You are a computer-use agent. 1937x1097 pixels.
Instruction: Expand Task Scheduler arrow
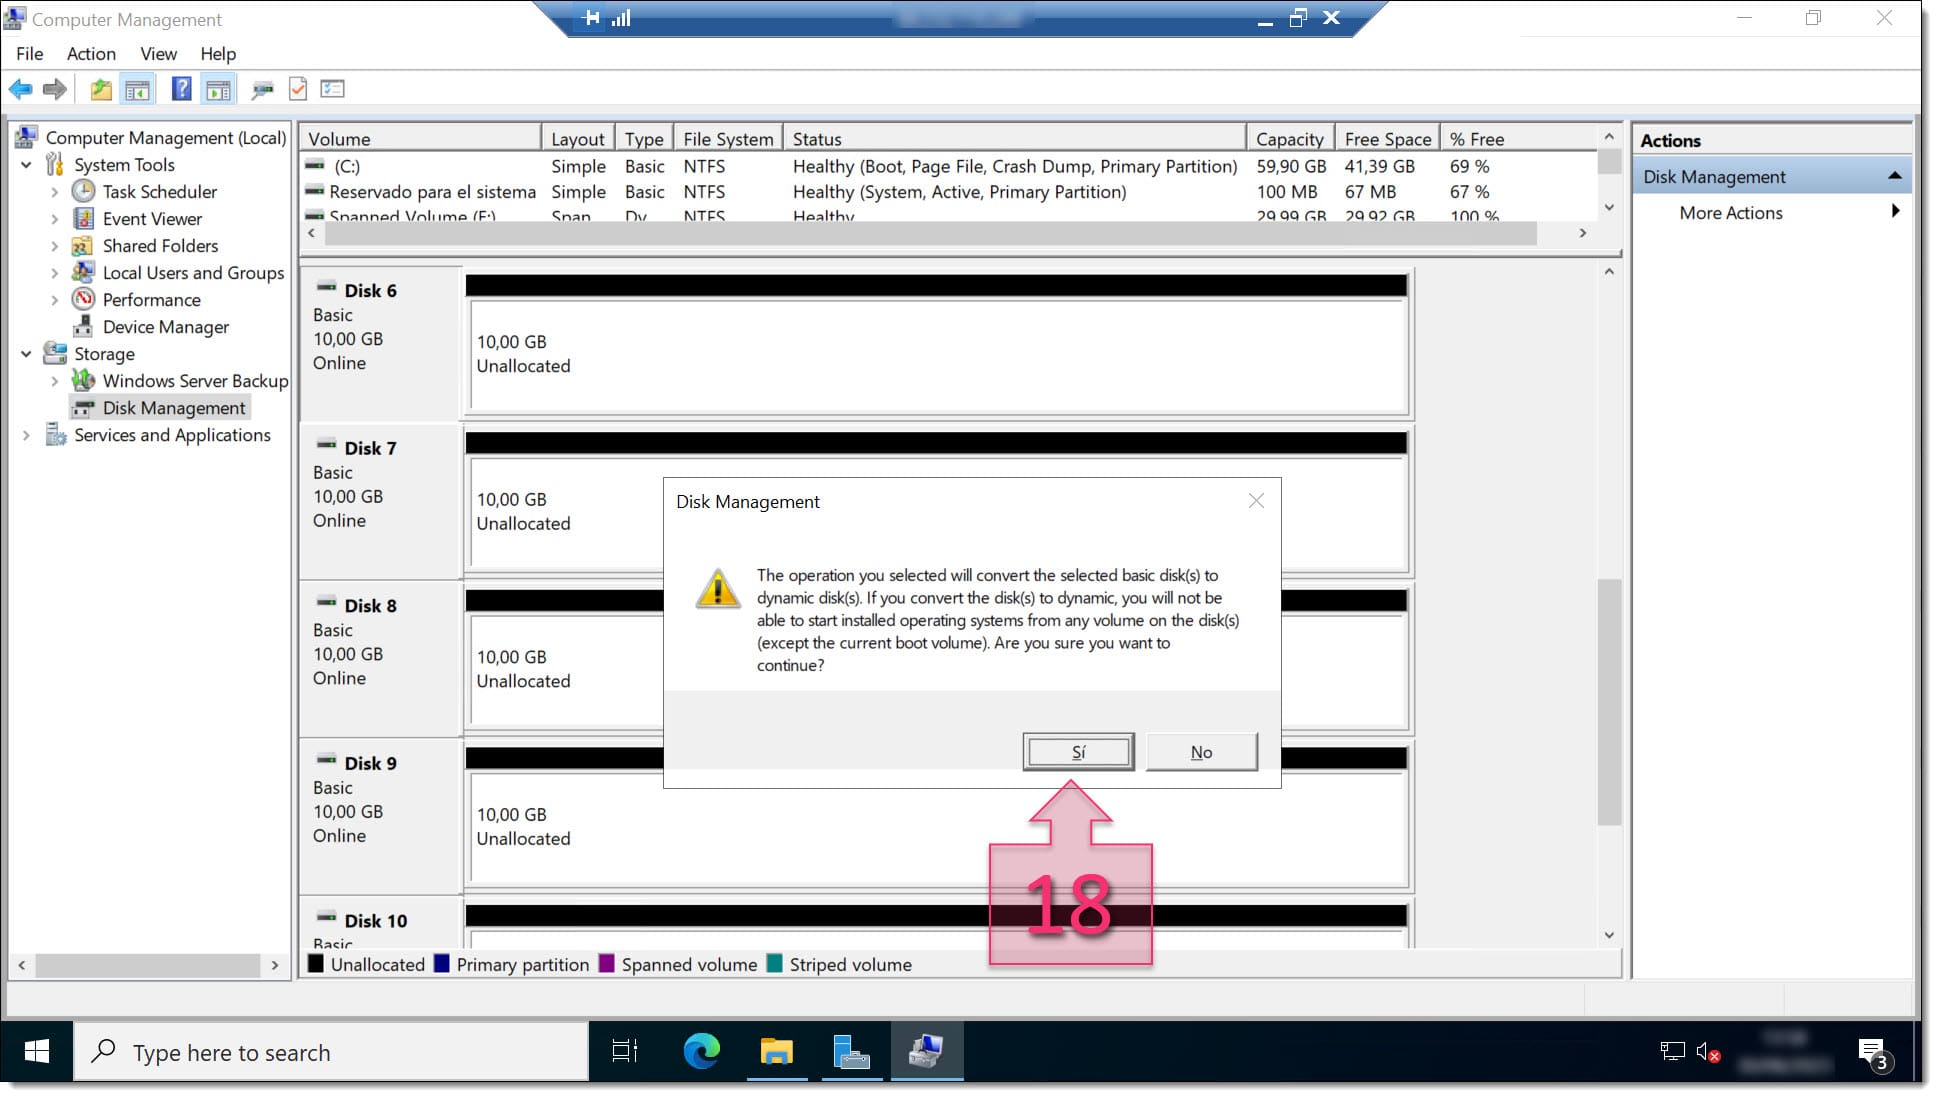pyautogui.click(x=55, y=192)
